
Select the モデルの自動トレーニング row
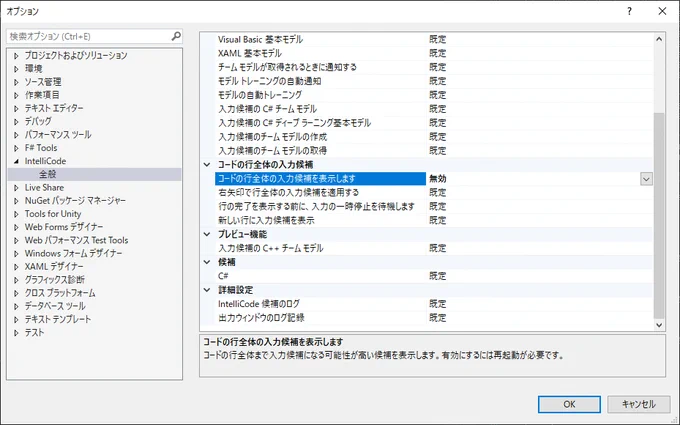pyautogui.click(x=434, y=95)
